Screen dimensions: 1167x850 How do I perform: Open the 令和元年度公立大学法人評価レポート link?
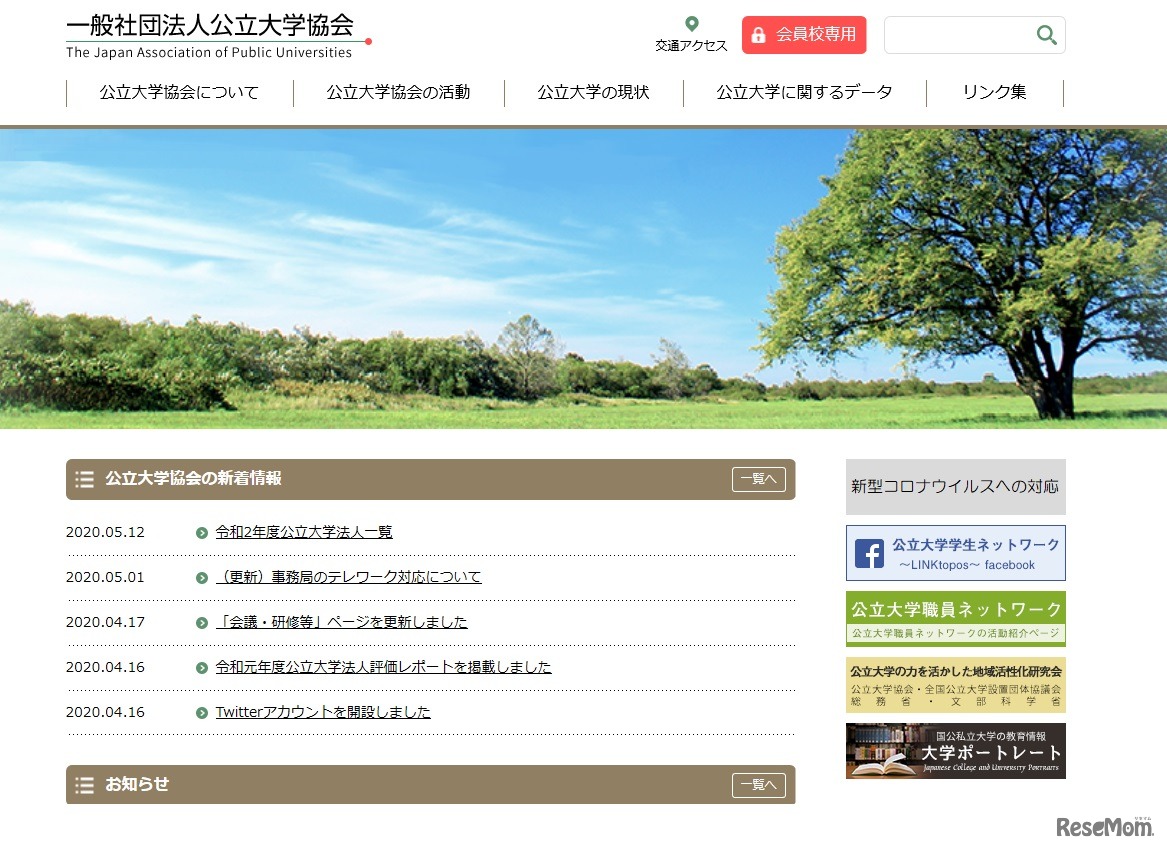click(x=383, y=667)
